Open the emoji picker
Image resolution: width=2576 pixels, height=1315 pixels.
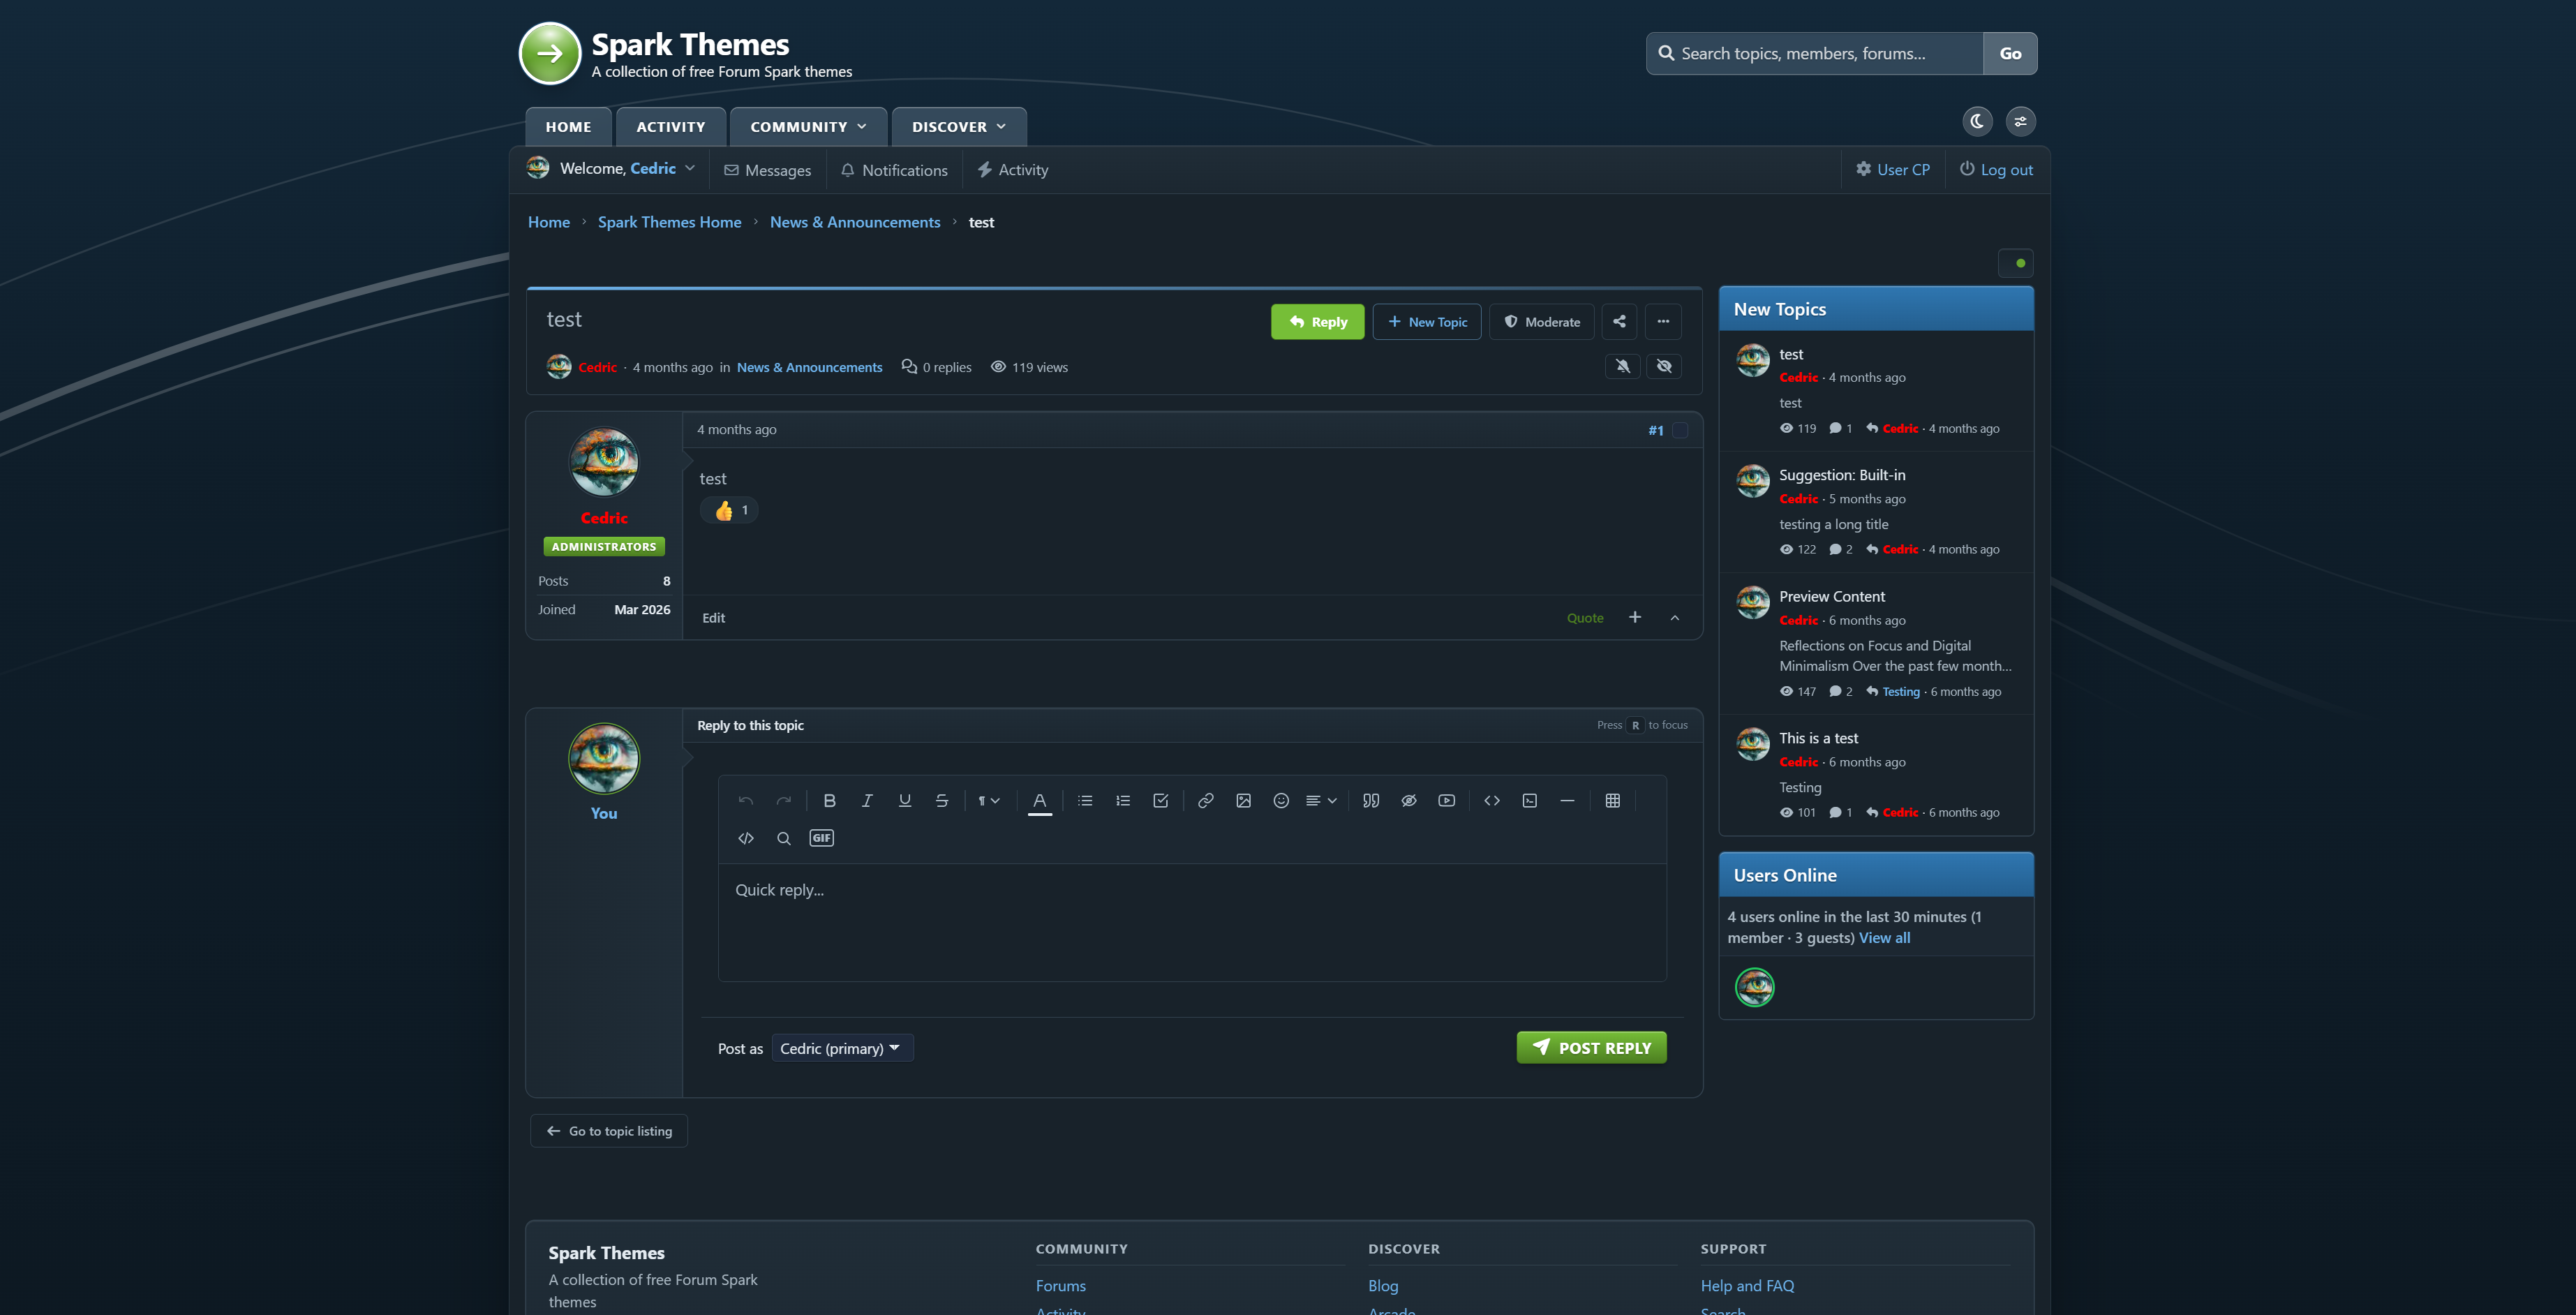tap(1281, 800)
